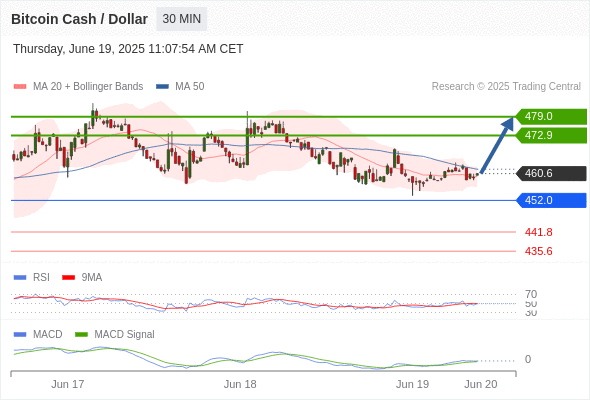Viewport: 590px width, 400px height.
Task: Click the MA 20 + Bollinger Bands legend label
Action: 88,87
